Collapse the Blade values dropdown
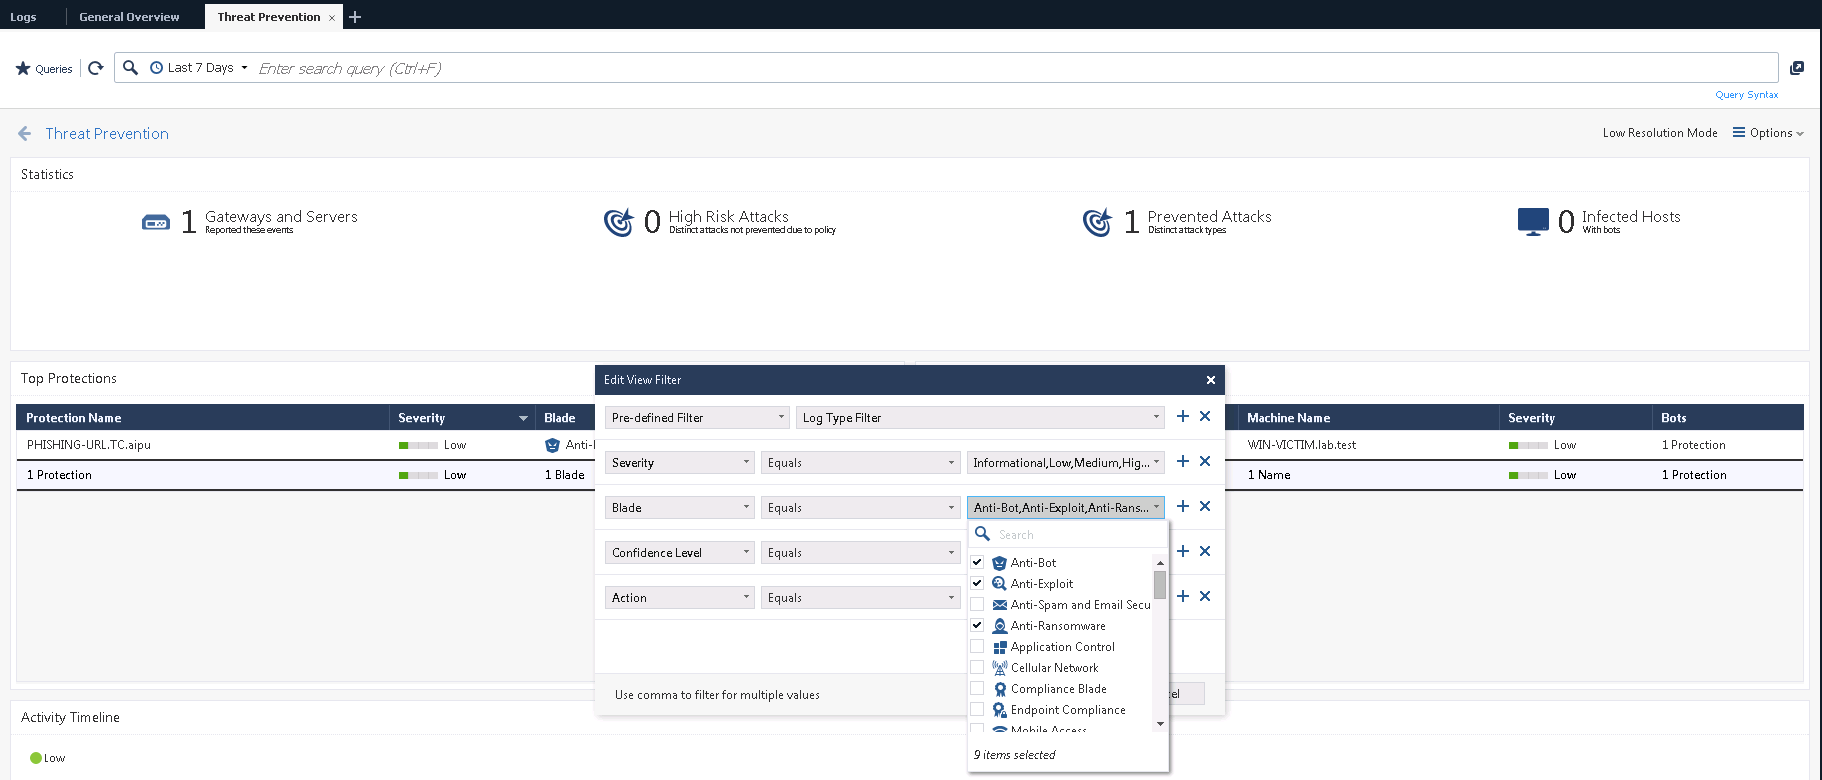1822x780 pixels. [1066, 508]
